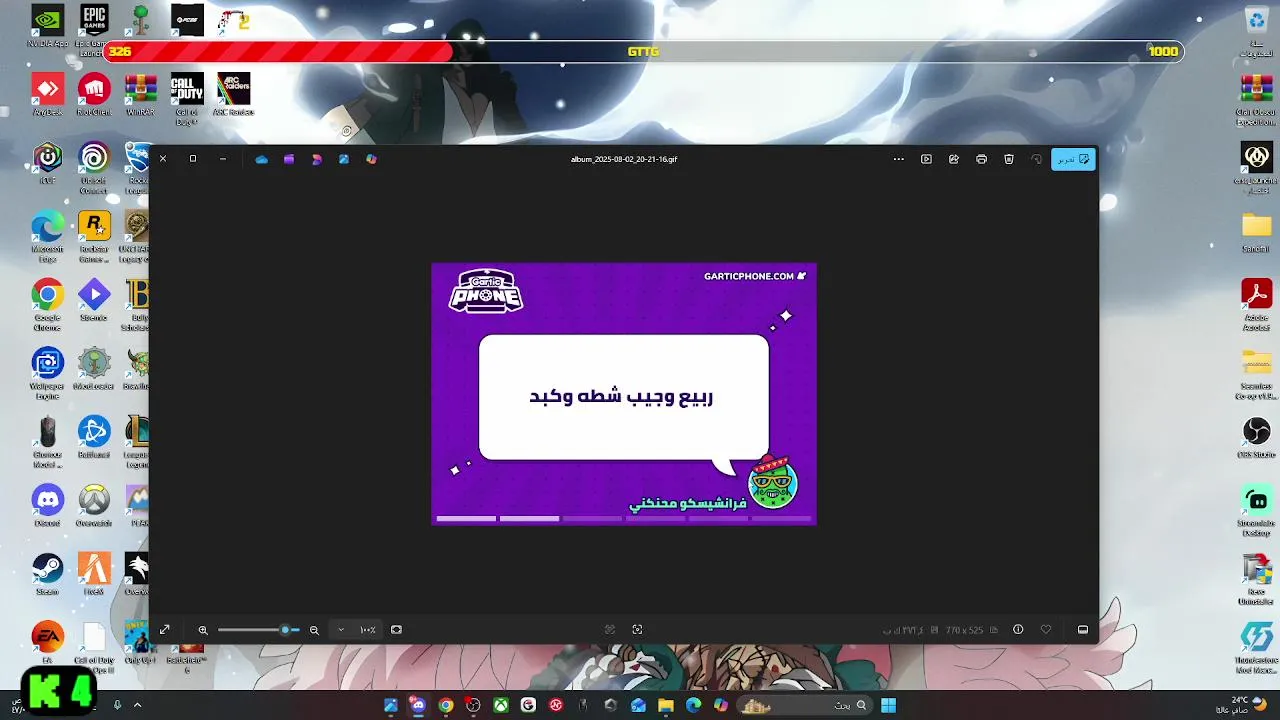Open Overwatch desktop shortcut
1280x720 pixels.
[94, 505]
